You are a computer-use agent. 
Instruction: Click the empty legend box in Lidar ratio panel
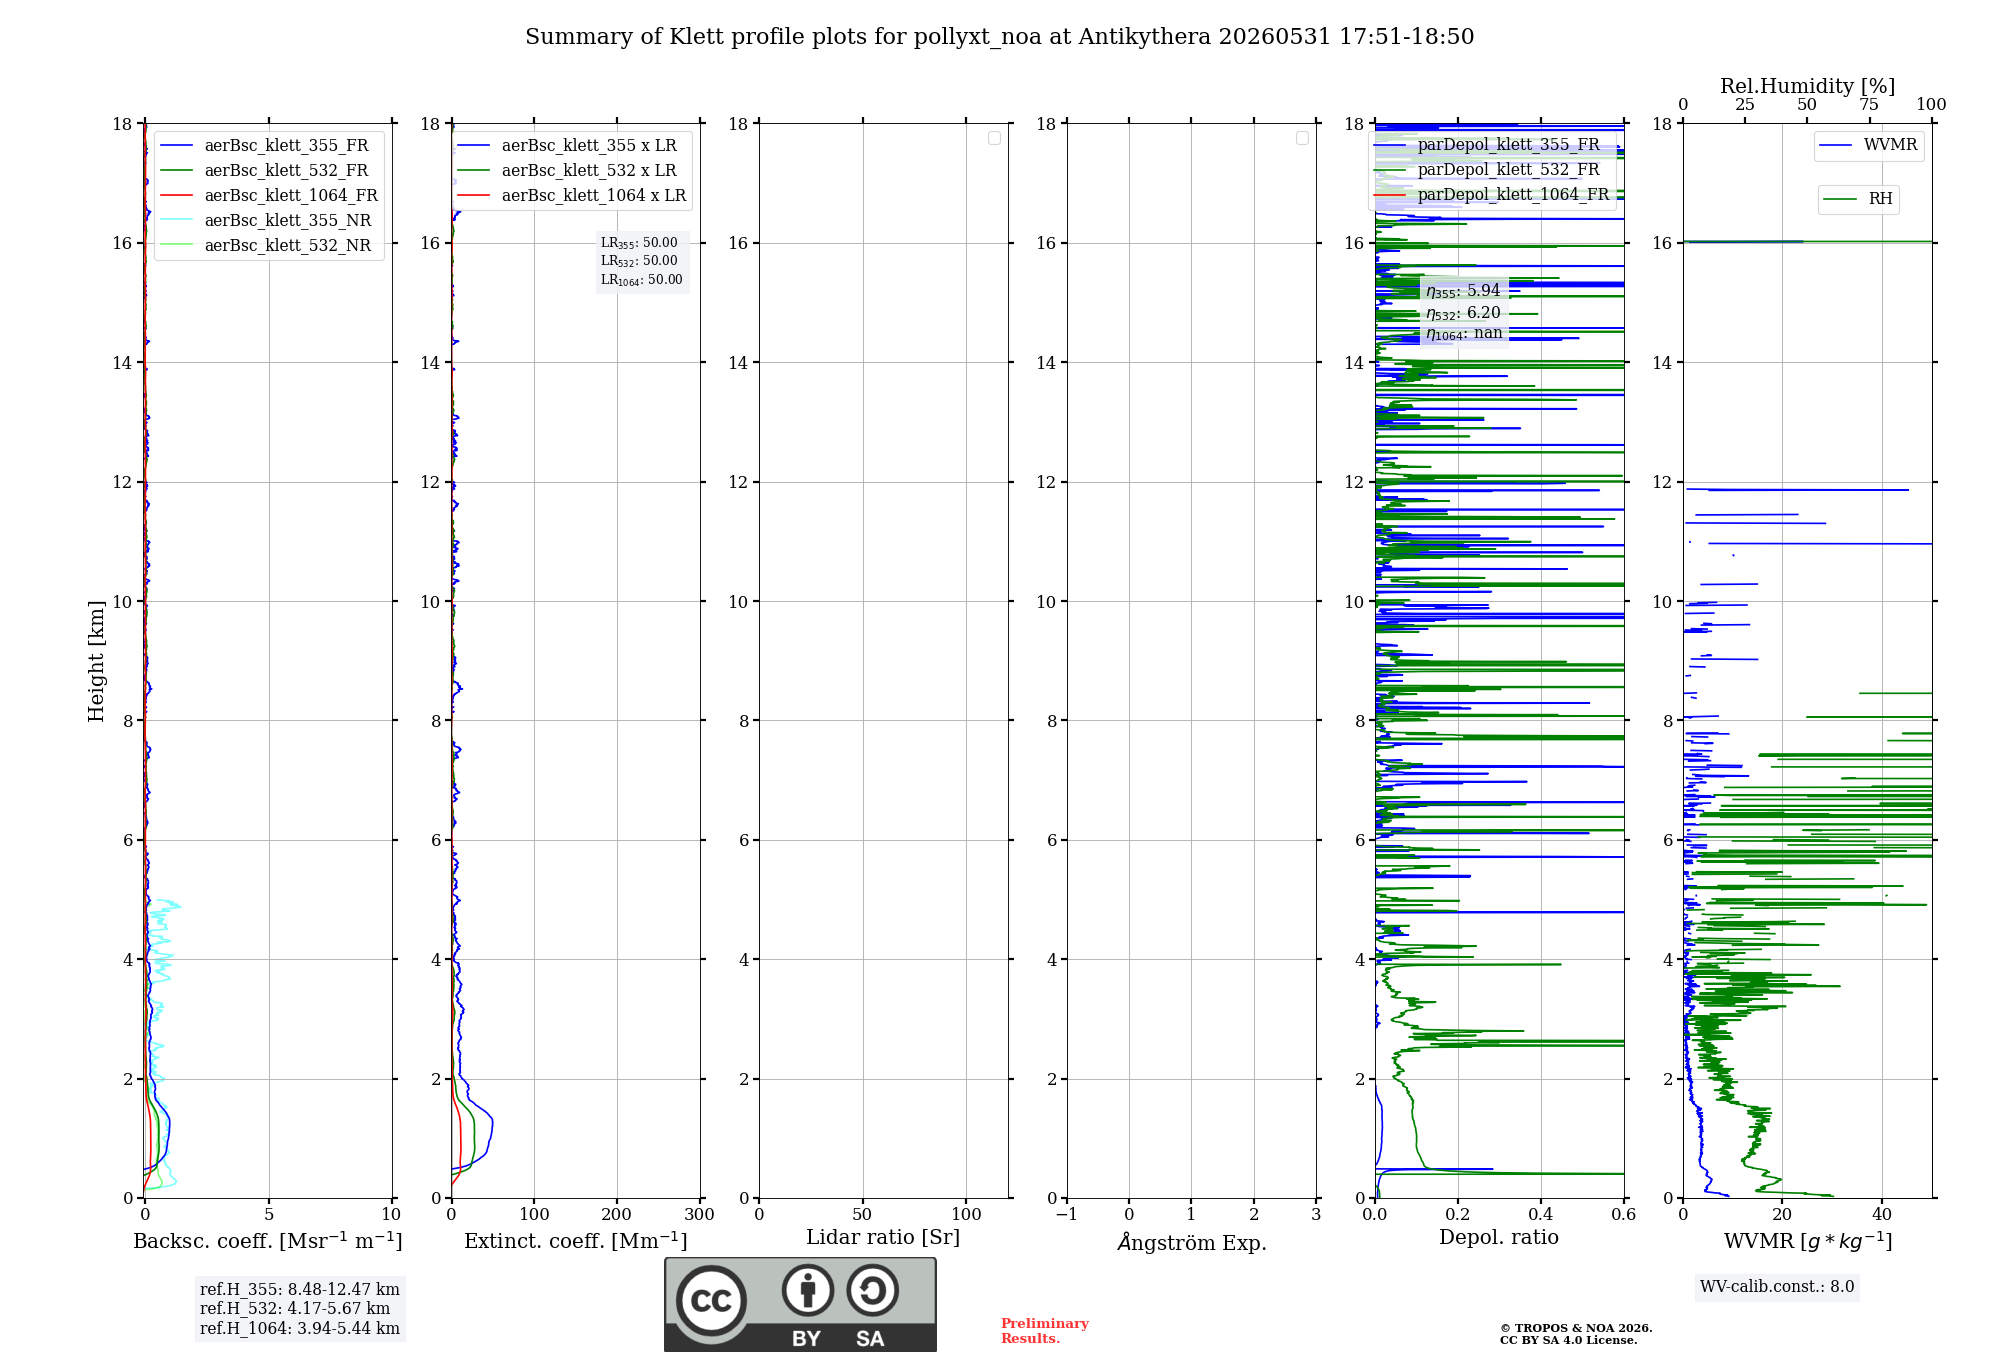click(x=994, y=138)
